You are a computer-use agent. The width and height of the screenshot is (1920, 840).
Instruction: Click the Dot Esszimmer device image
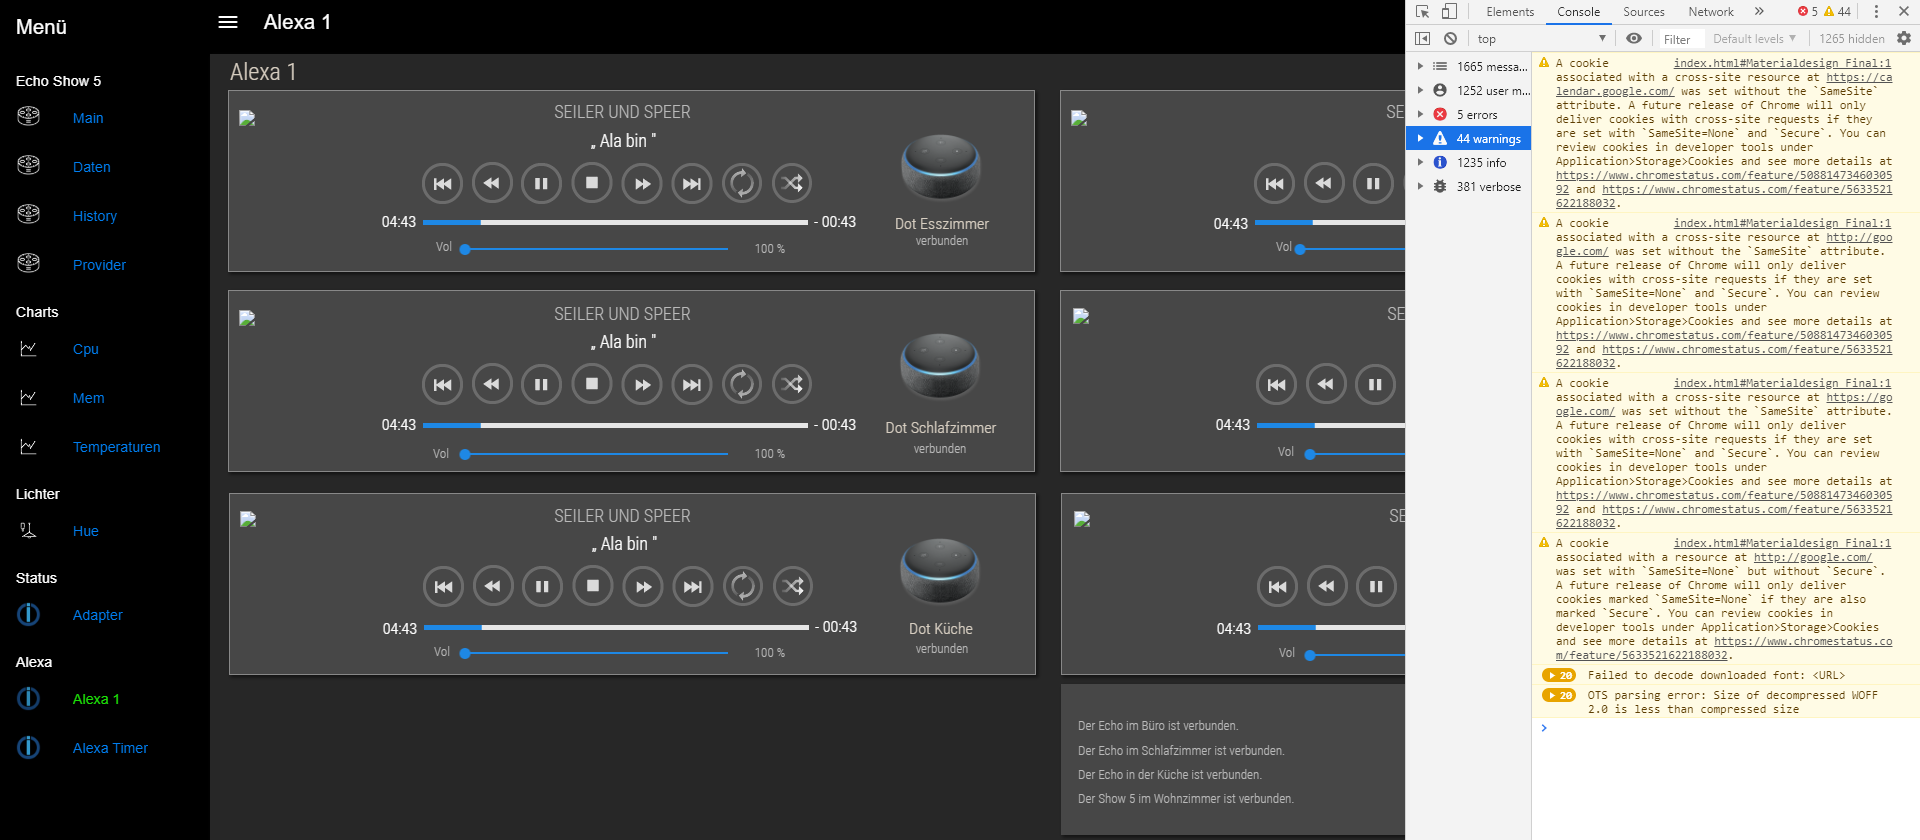[940, 167]
